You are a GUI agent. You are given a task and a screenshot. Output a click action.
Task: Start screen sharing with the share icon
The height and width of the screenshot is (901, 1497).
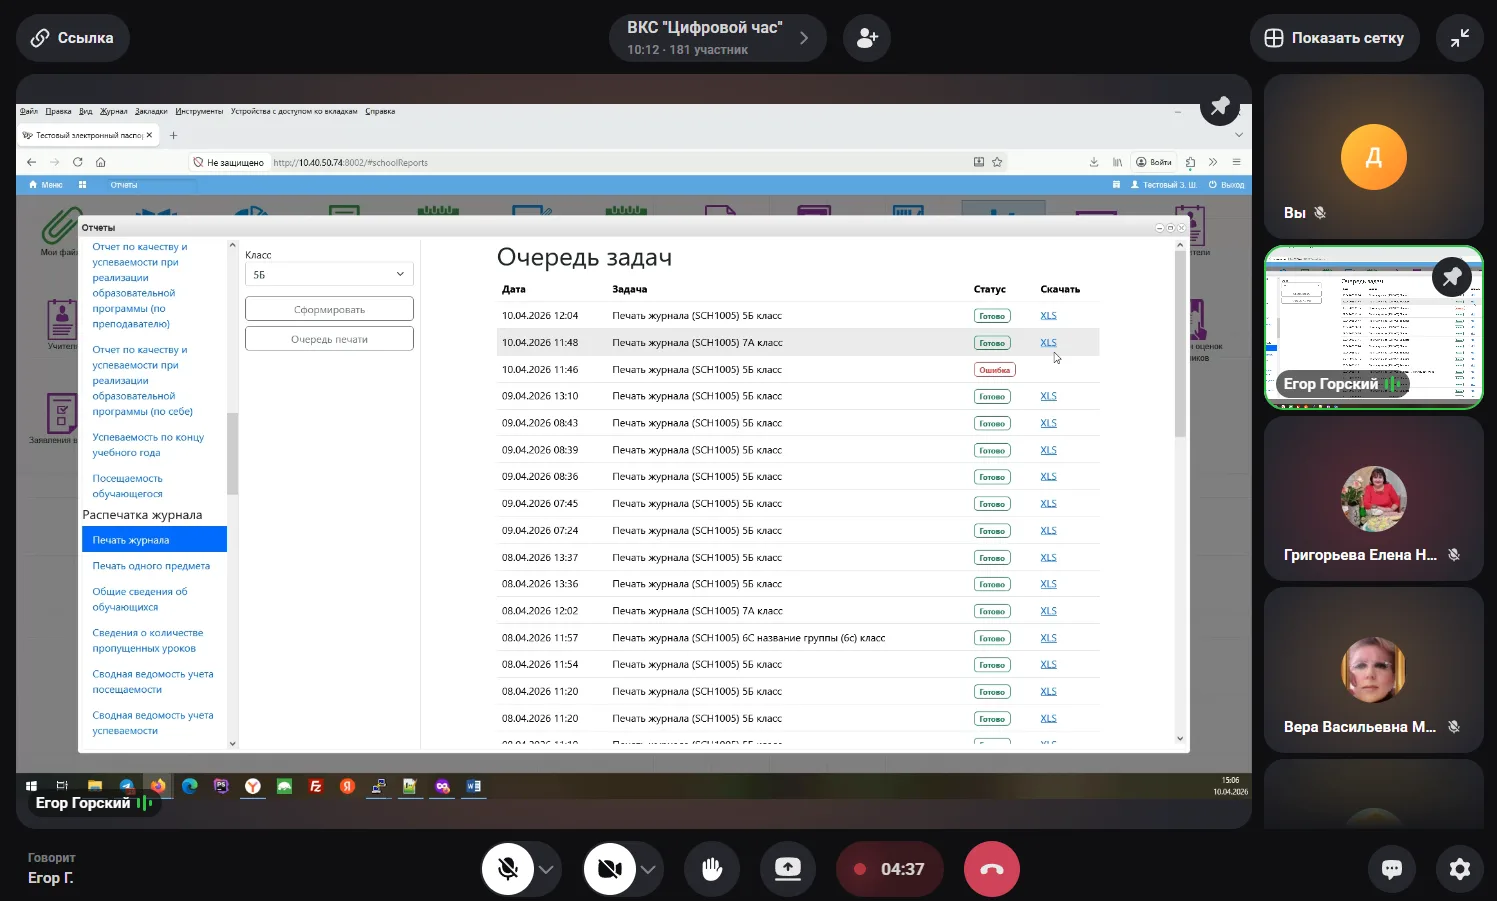[x=788, y=869]
